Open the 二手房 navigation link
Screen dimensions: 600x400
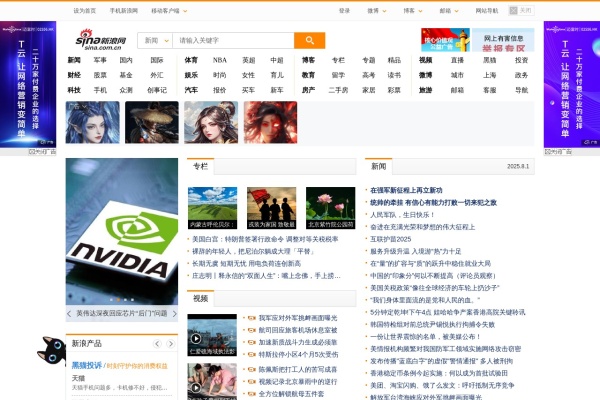coord(338,90)
